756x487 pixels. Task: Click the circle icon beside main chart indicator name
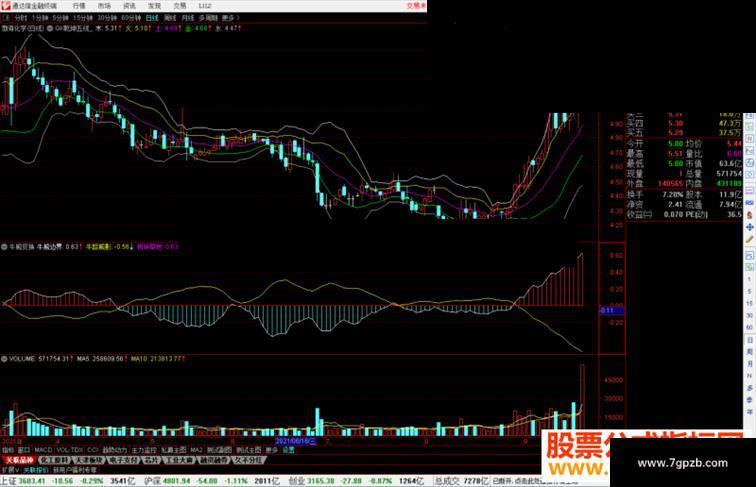(50, 28)
